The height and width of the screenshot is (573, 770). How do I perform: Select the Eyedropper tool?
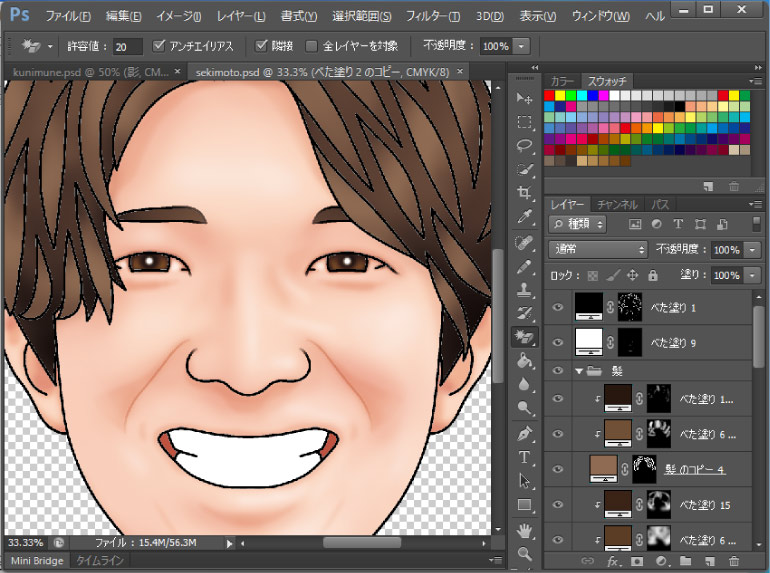pos(524,217)
